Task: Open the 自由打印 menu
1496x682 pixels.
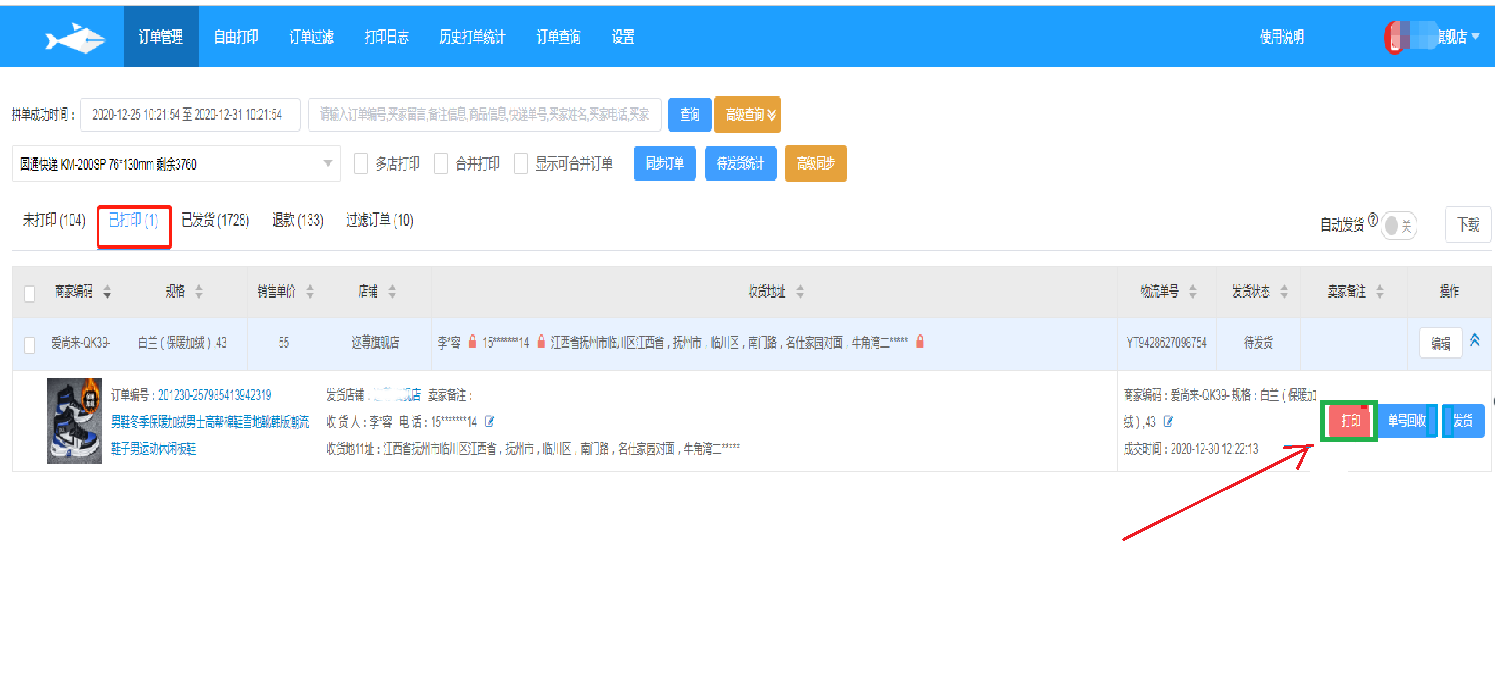Action: pyautogui.click(x=236, y=37)
